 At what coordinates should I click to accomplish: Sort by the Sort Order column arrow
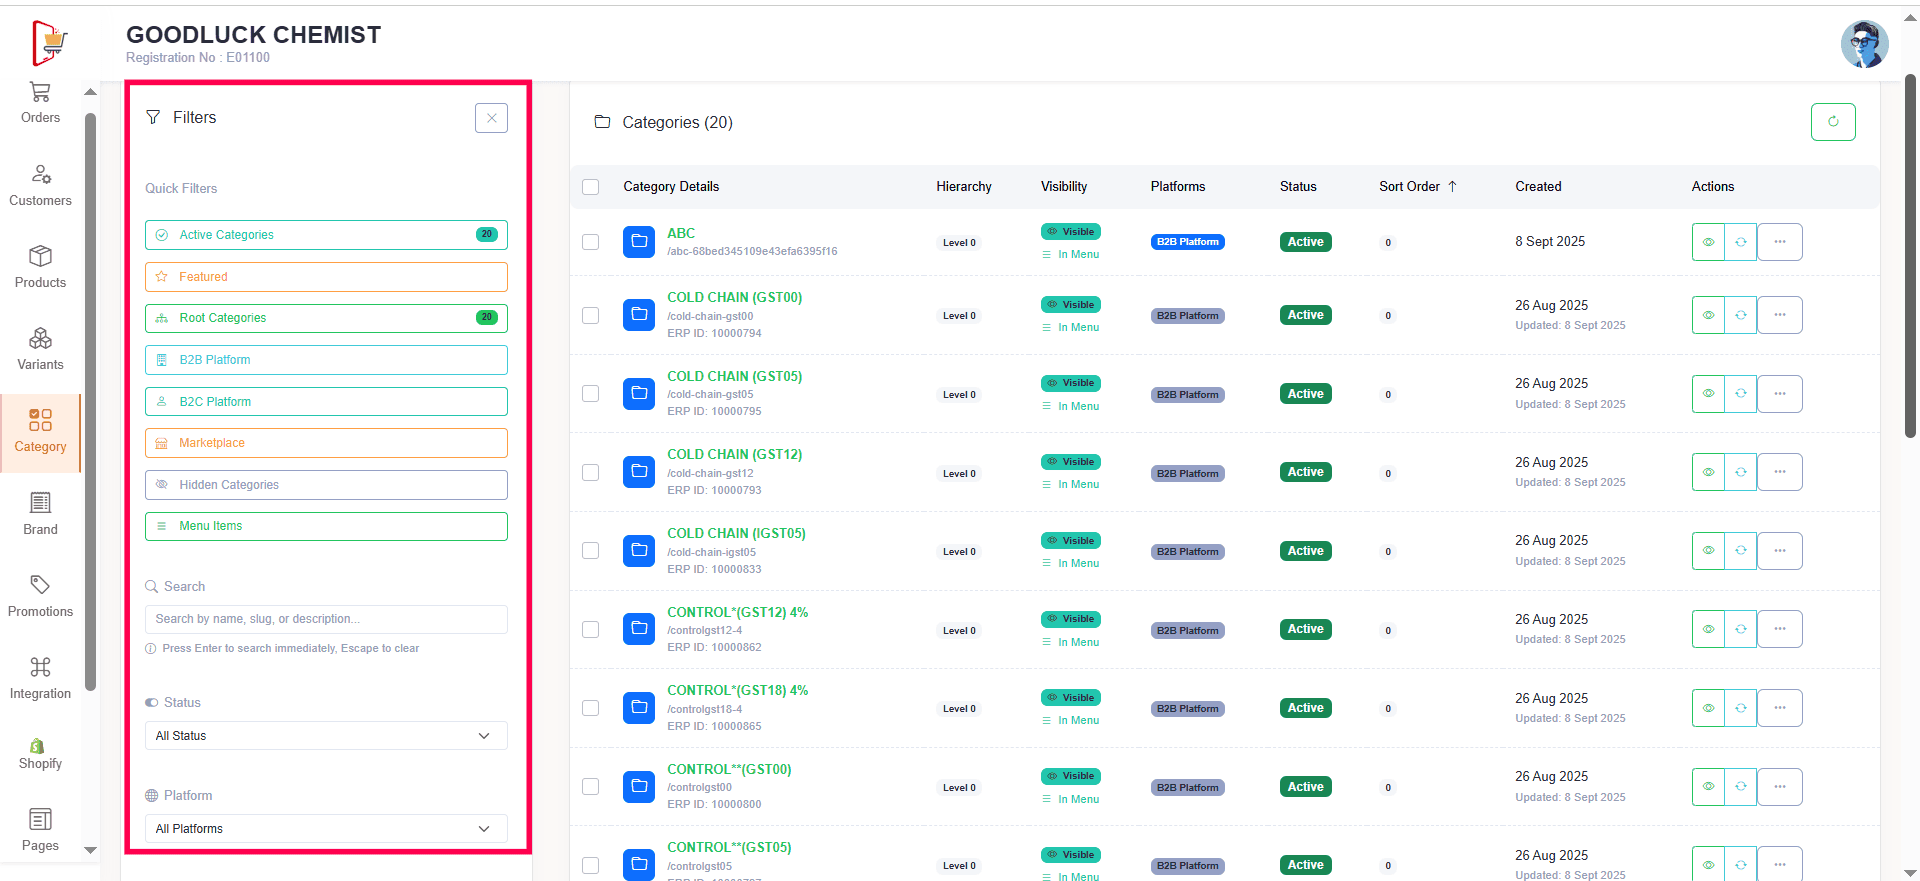pos(1452,187)
